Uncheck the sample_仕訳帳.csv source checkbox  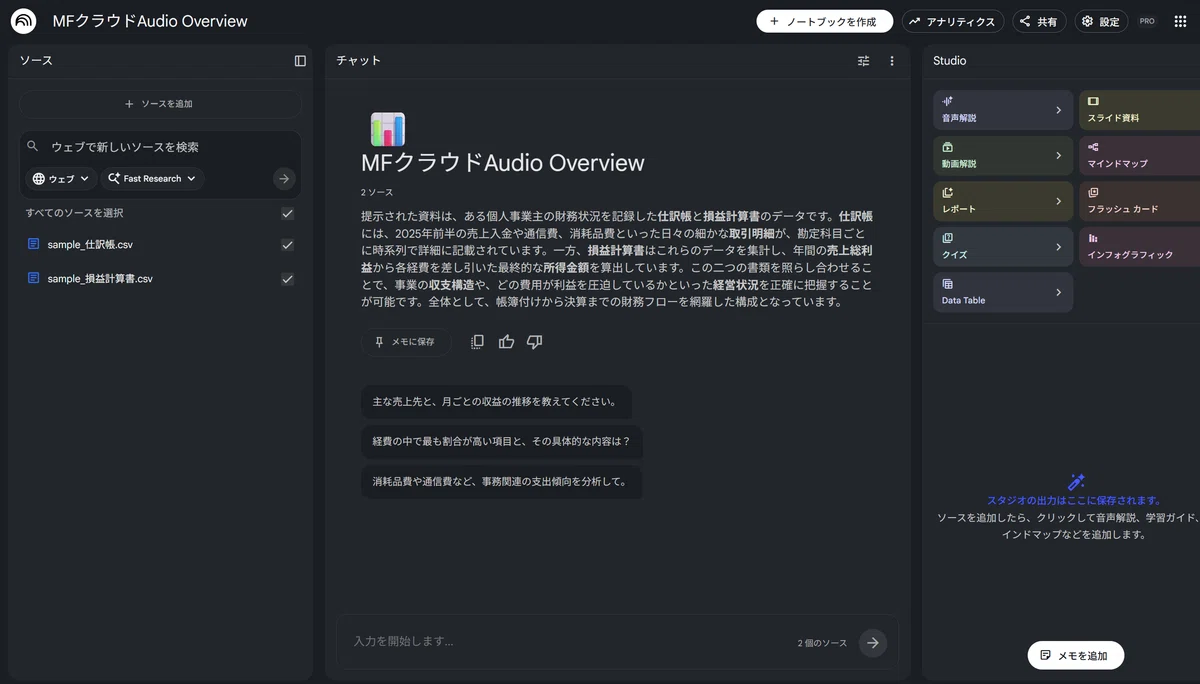coord(288,245)
